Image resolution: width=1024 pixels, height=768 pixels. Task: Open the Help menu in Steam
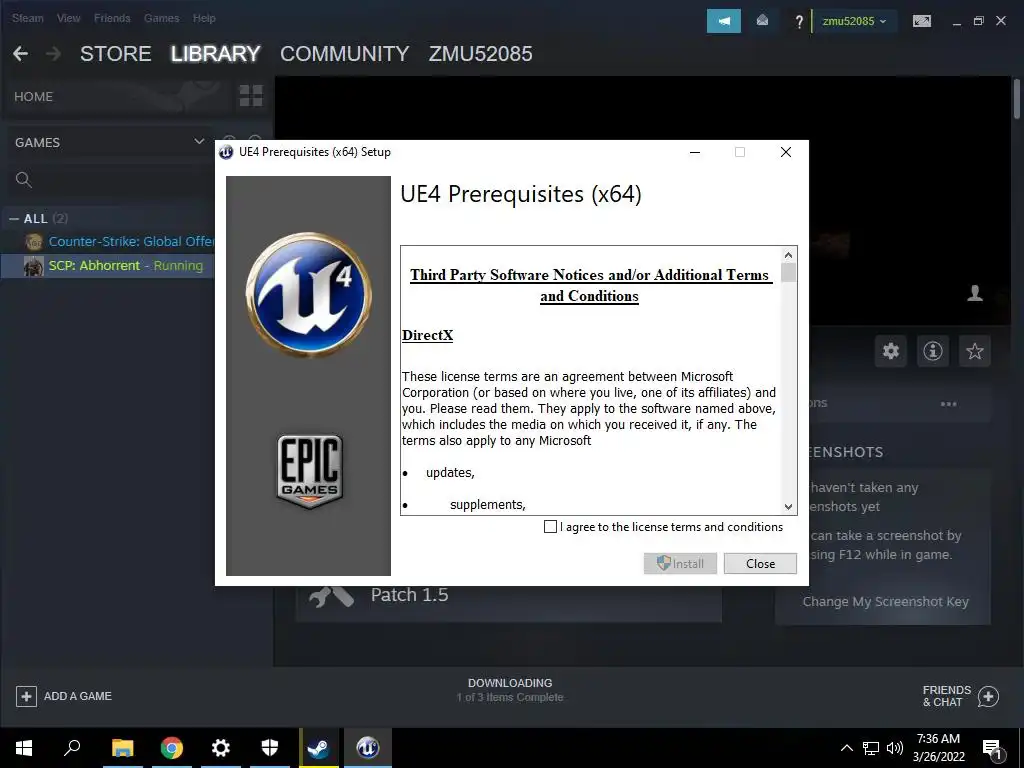tap(204, 18)
